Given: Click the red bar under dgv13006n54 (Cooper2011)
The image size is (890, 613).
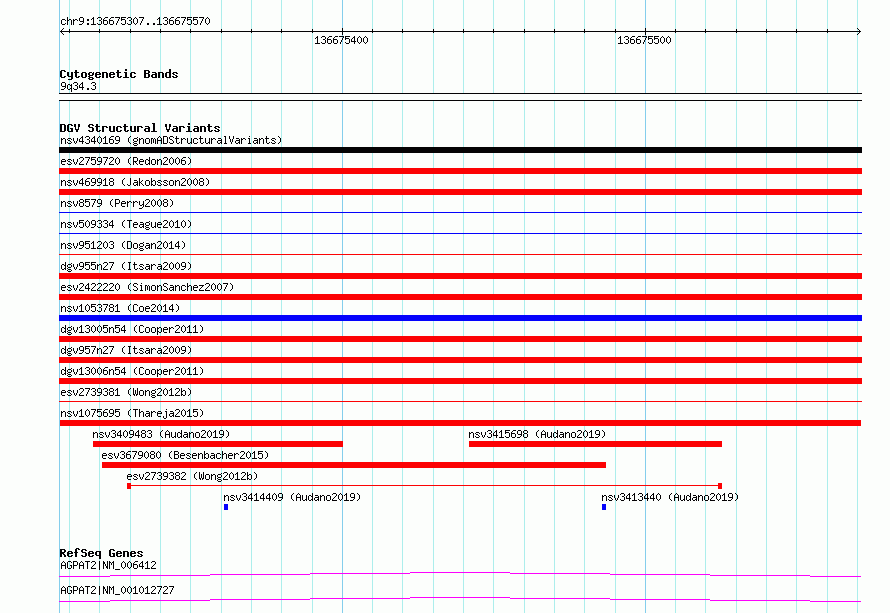Looking at the screenshot, I should pyautogui.click(x=460, y=381).
